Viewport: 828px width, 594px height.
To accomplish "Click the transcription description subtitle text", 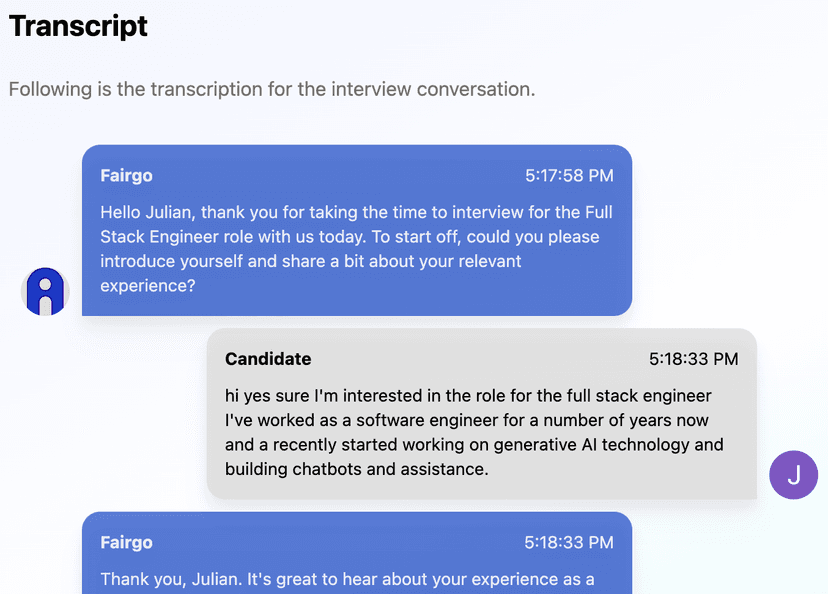I will coord(272,89).
